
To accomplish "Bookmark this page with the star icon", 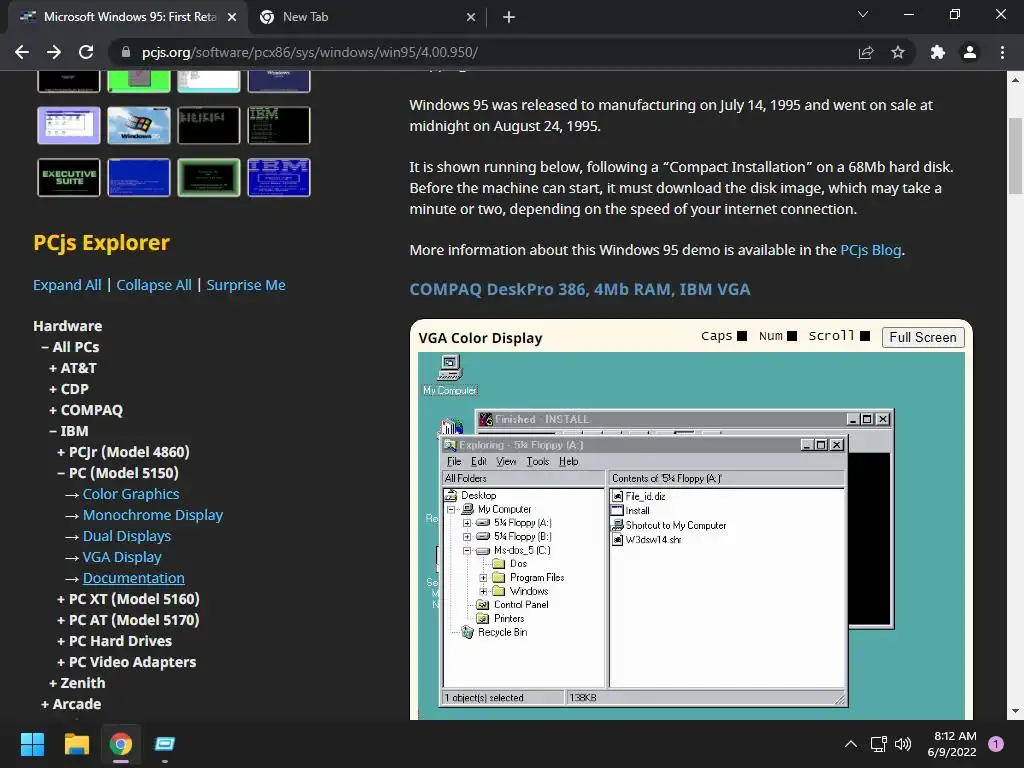I will click(x=898, y=52).
